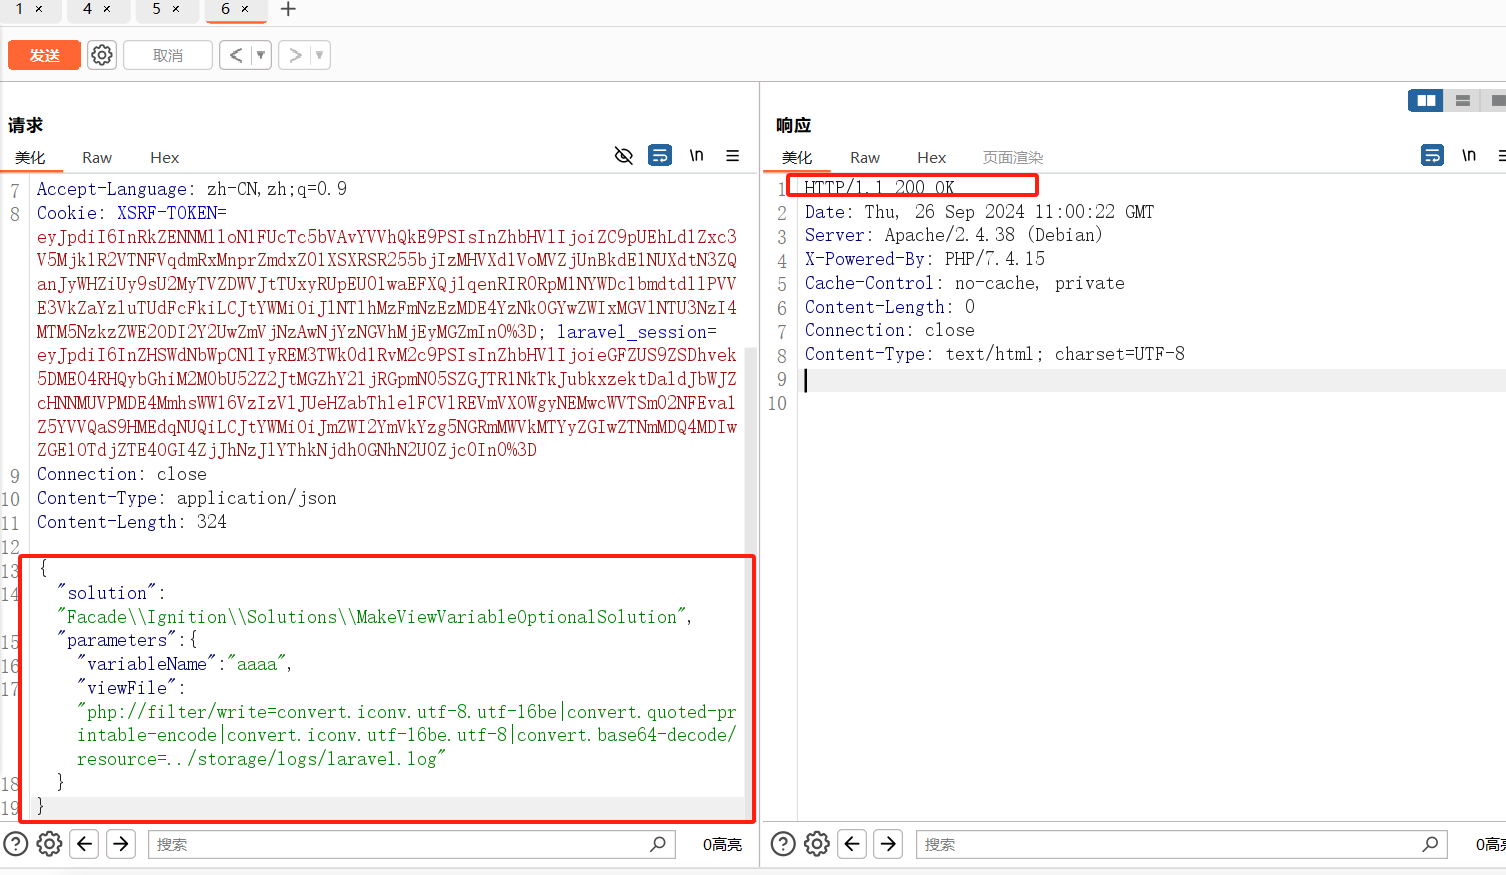This screenshot has height=875, width=1506.
Task: Click the orange 发送 send button
Action: [x=44, y=55]
